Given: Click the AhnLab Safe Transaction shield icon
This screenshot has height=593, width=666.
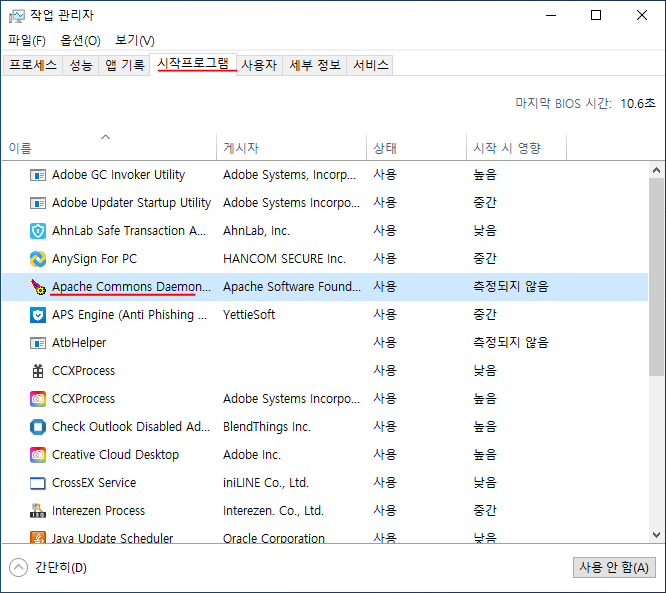Looking at the screenshot, I should pyautogui.click(x=38, y=231).
